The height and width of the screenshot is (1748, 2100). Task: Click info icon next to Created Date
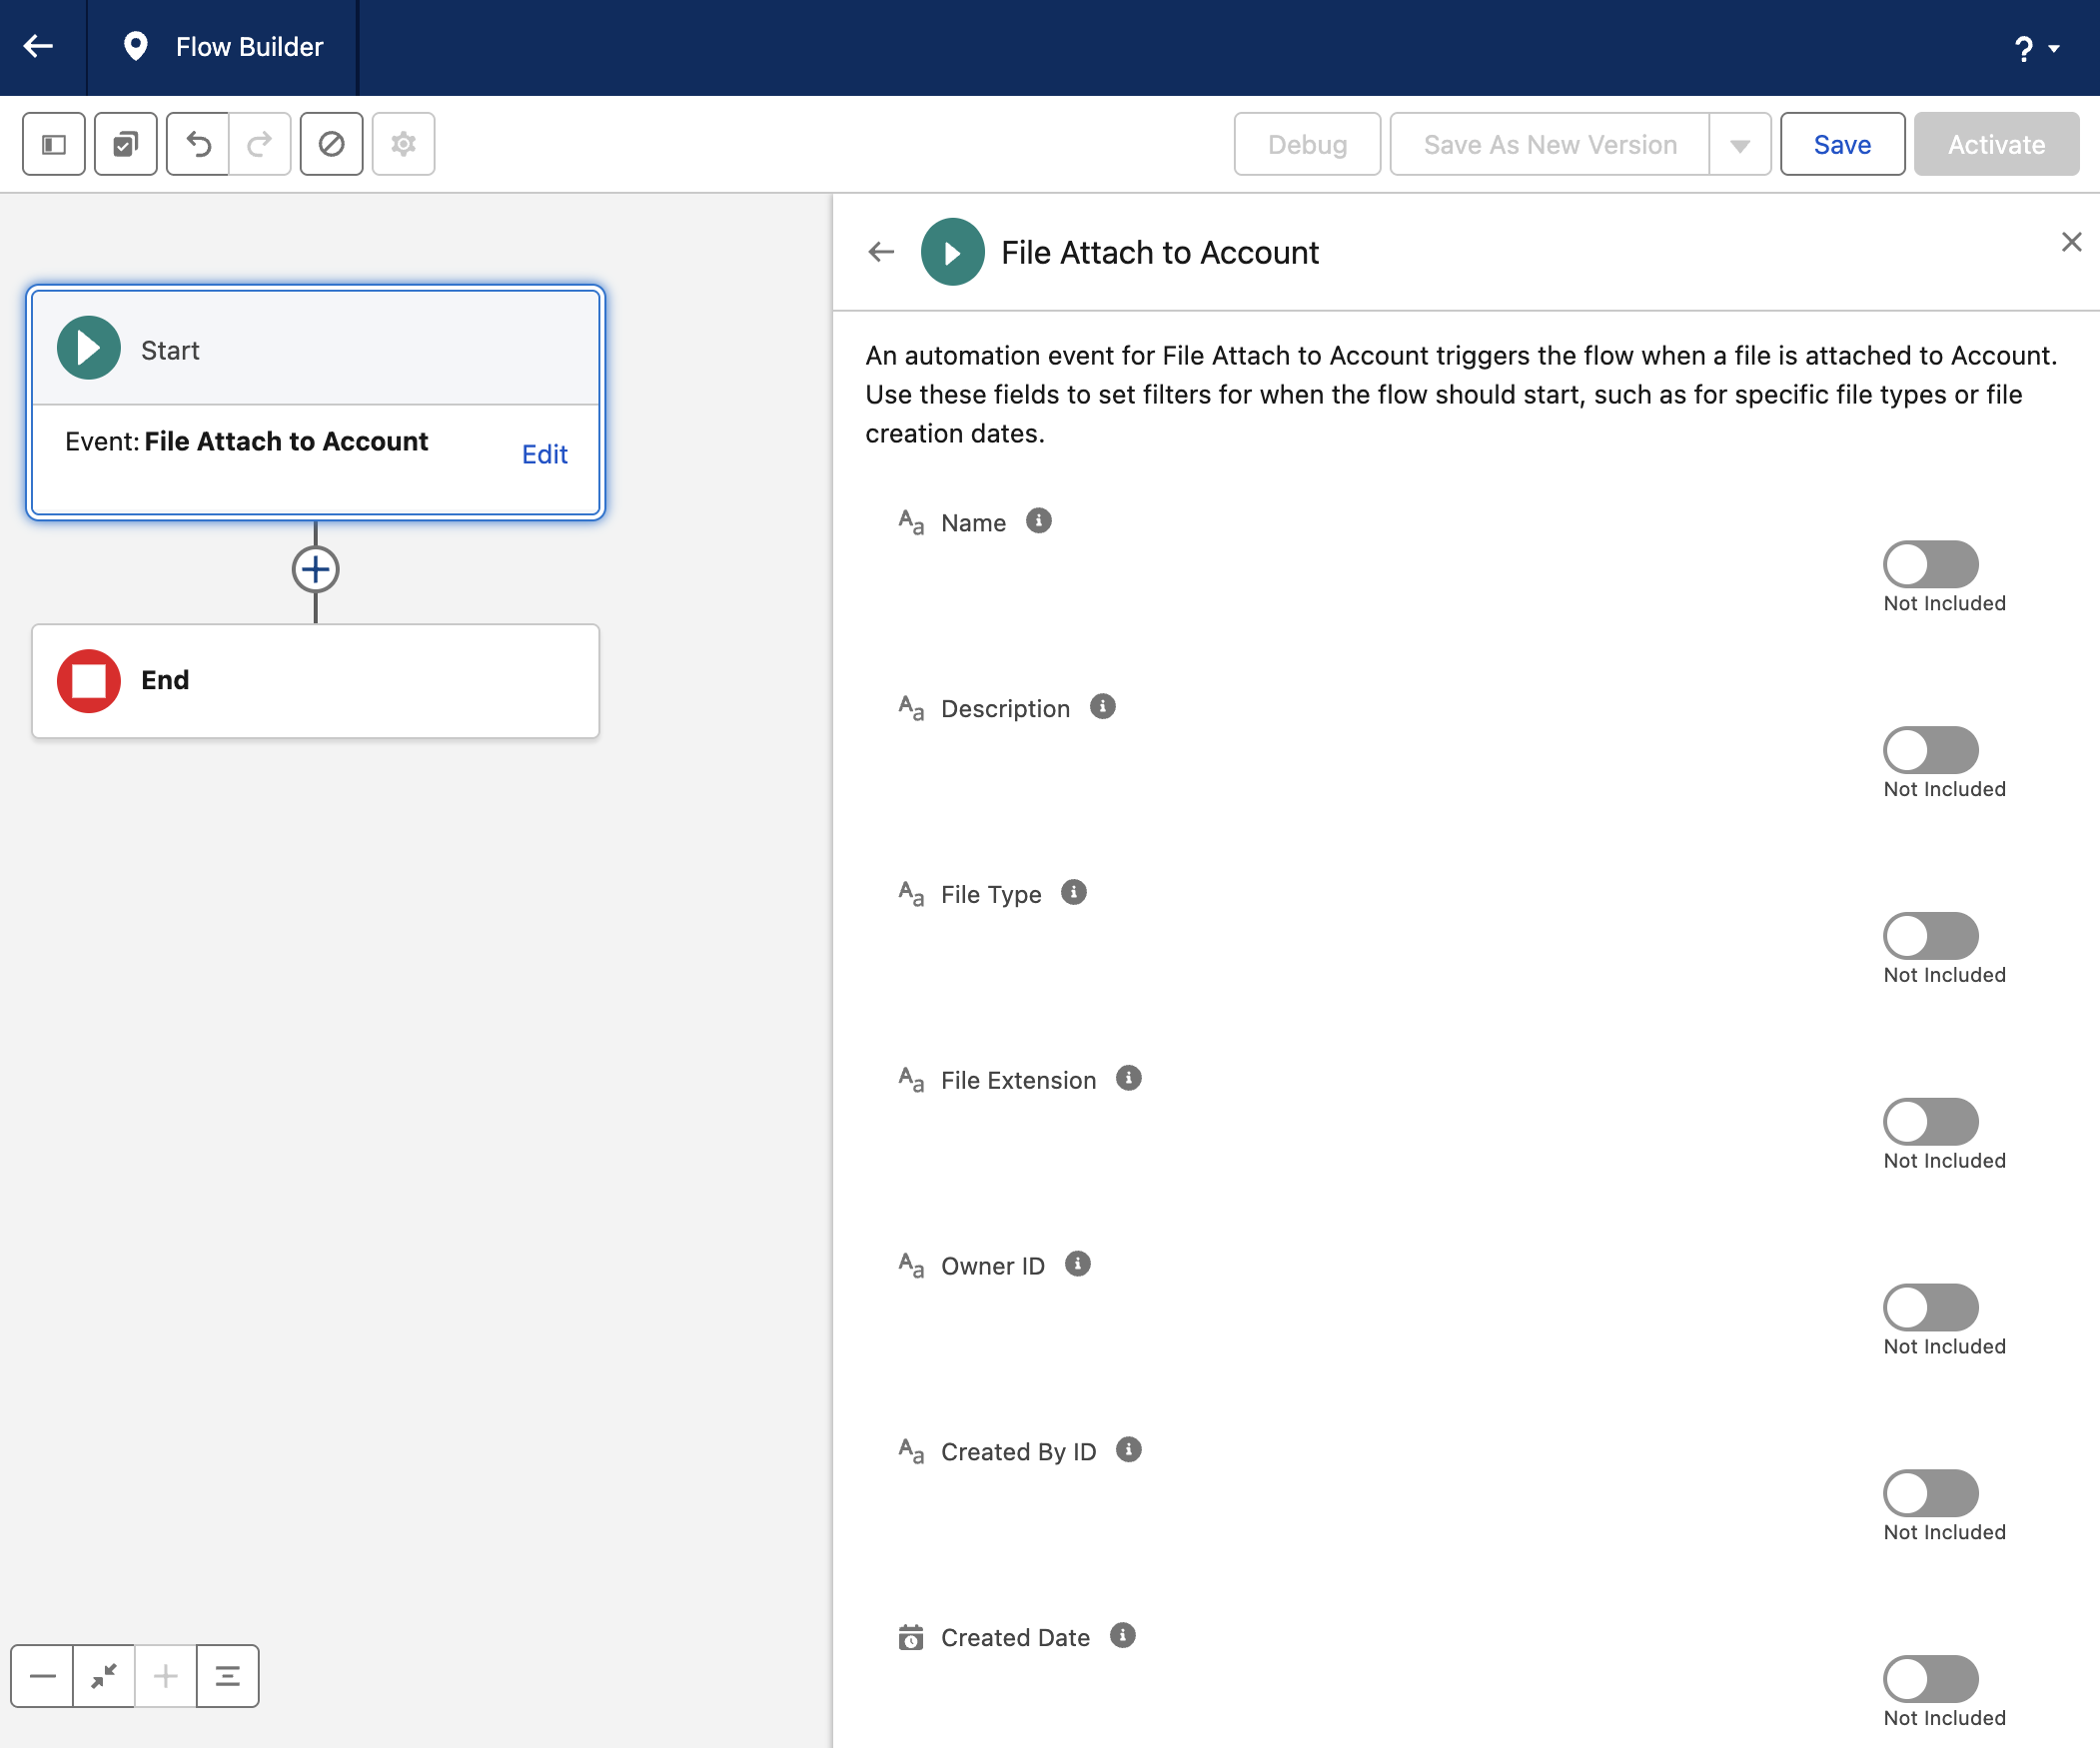click(1123, 1637)
